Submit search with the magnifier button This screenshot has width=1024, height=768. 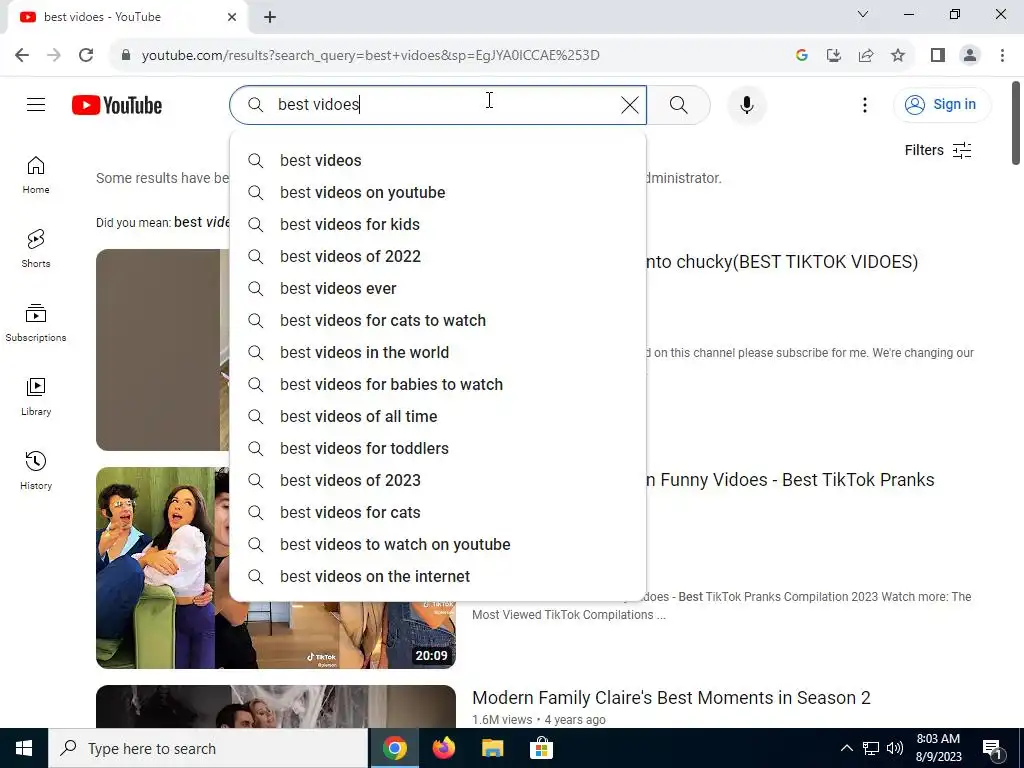679,104
